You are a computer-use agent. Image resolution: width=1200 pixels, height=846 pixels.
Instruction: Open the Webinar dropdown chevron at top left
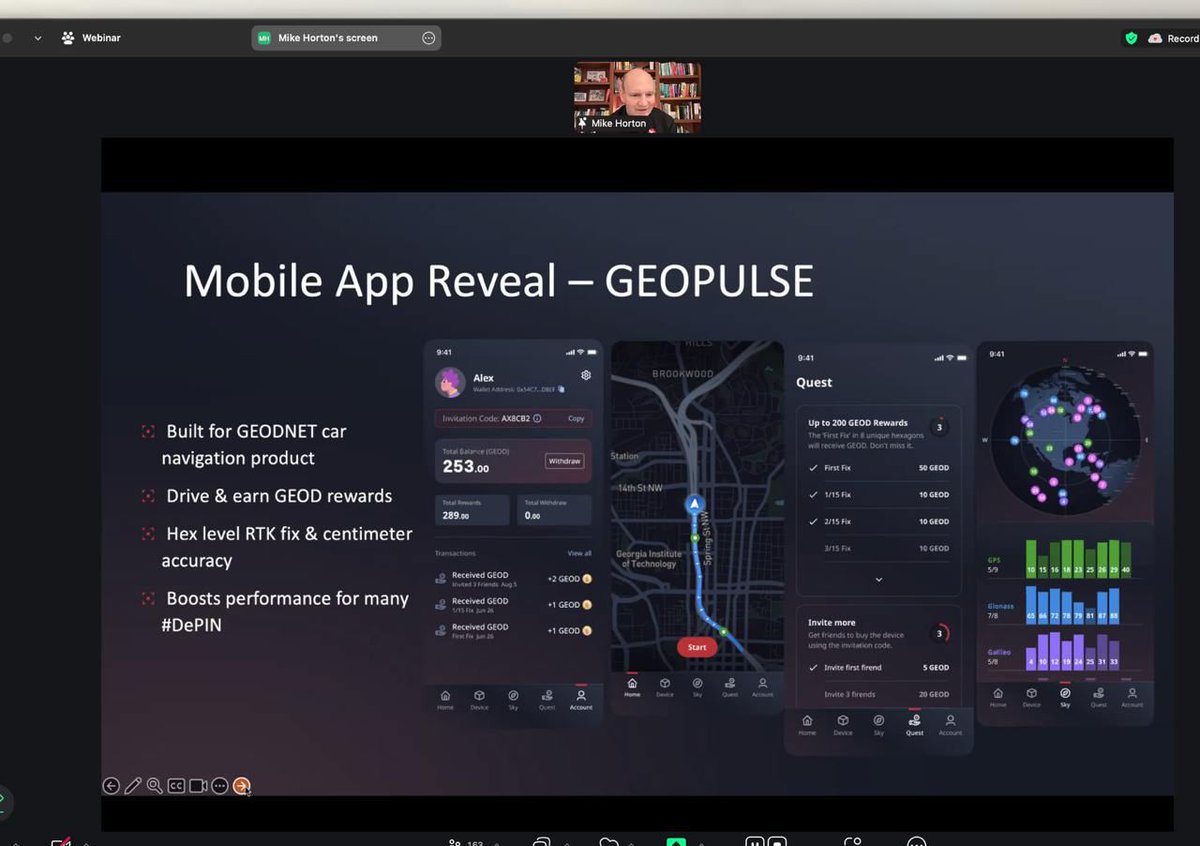[36, 37]
